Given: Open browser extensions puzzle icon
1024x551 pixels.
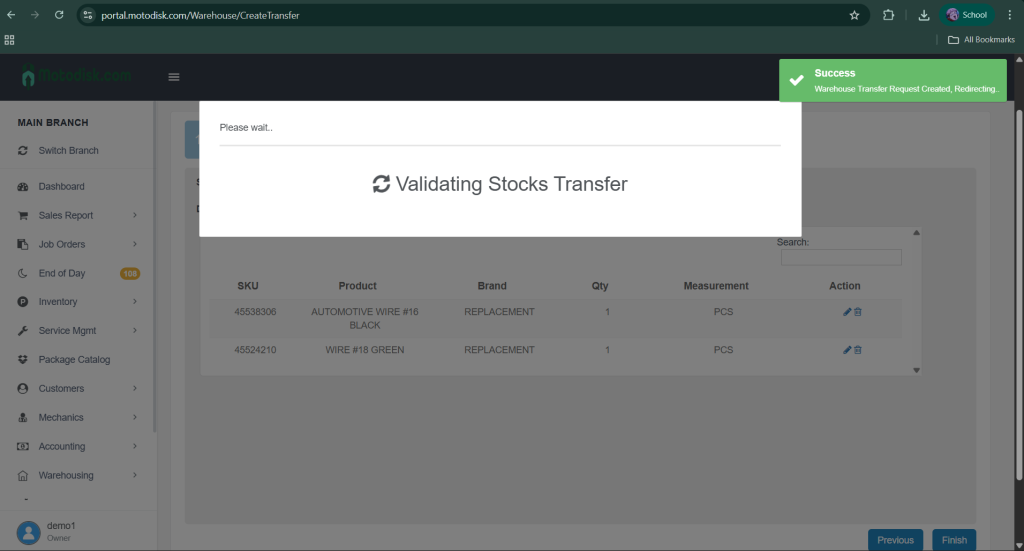Looking at the screenshot, I should (888, 15).
